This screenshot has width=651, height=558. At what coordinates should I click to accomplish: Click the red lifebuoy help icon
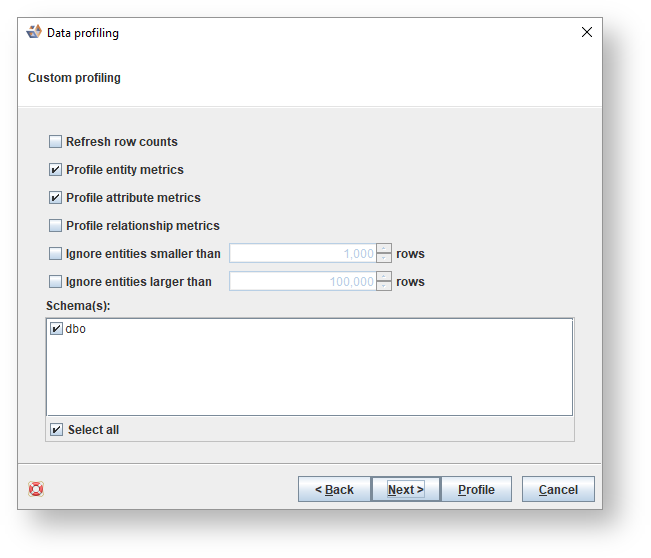click(36, 489)
